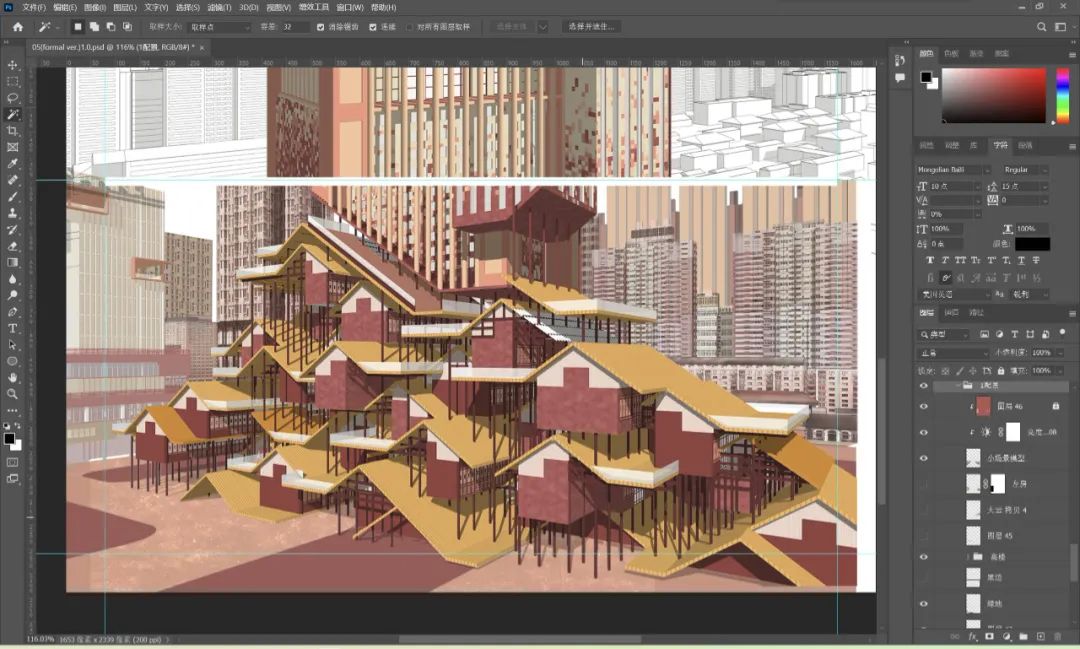
Task: Hide the 绿地 layer eye
Action: point(924,604)
